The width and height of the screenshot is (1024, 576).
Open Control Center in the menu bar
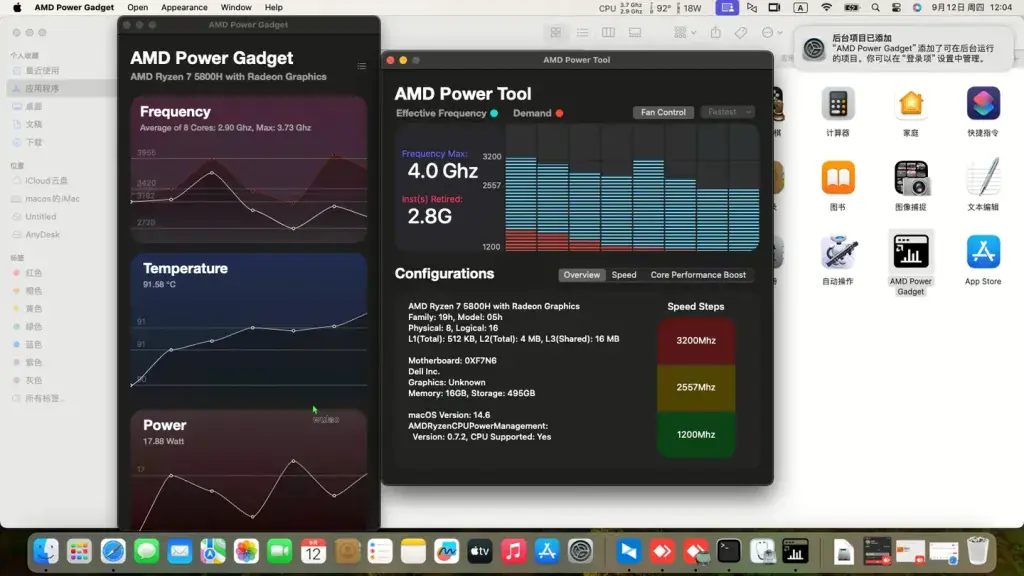[897, 8]
